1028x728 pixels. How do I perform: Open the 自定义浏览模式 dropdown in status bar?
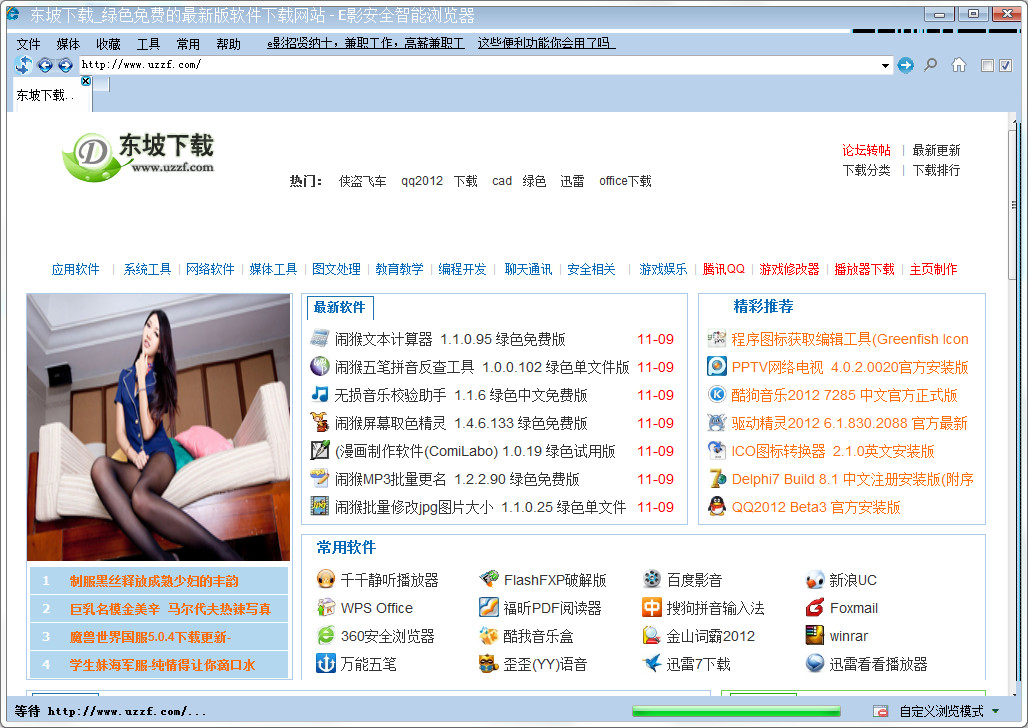coord(996,711)
